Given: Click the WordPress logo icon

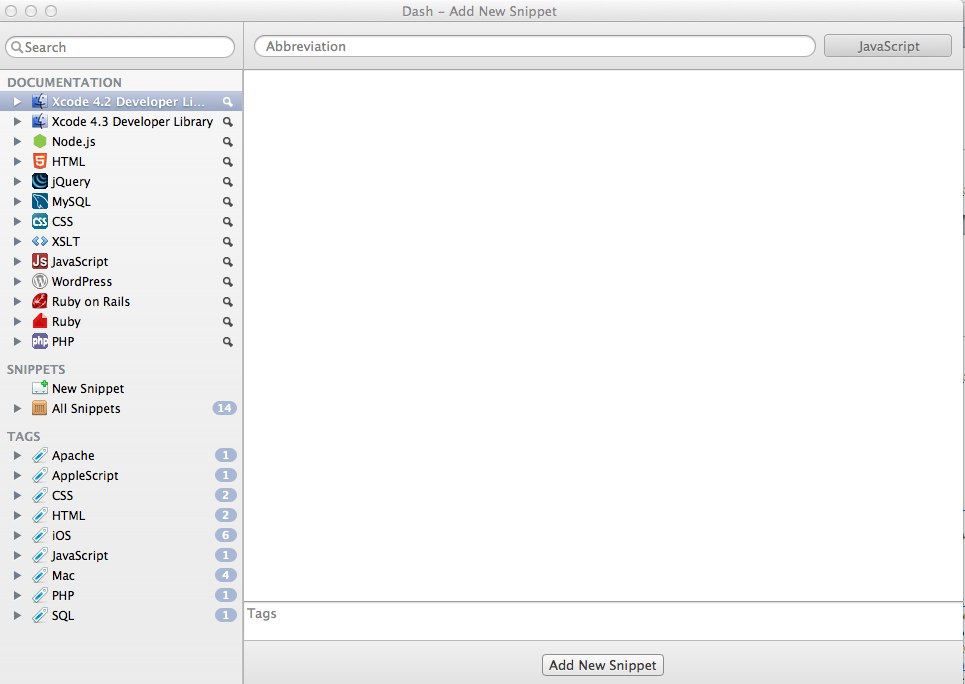Looking at the screenshot, I should coord(40,281).
